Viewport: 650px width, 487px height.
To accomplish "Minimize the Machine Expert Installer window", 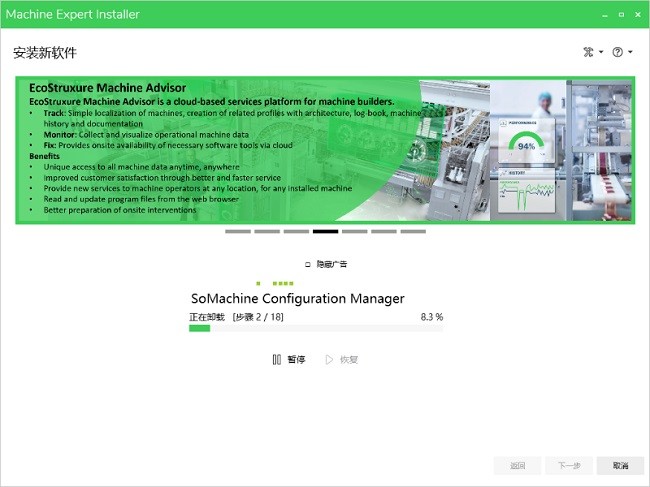I will coord(605,15).
